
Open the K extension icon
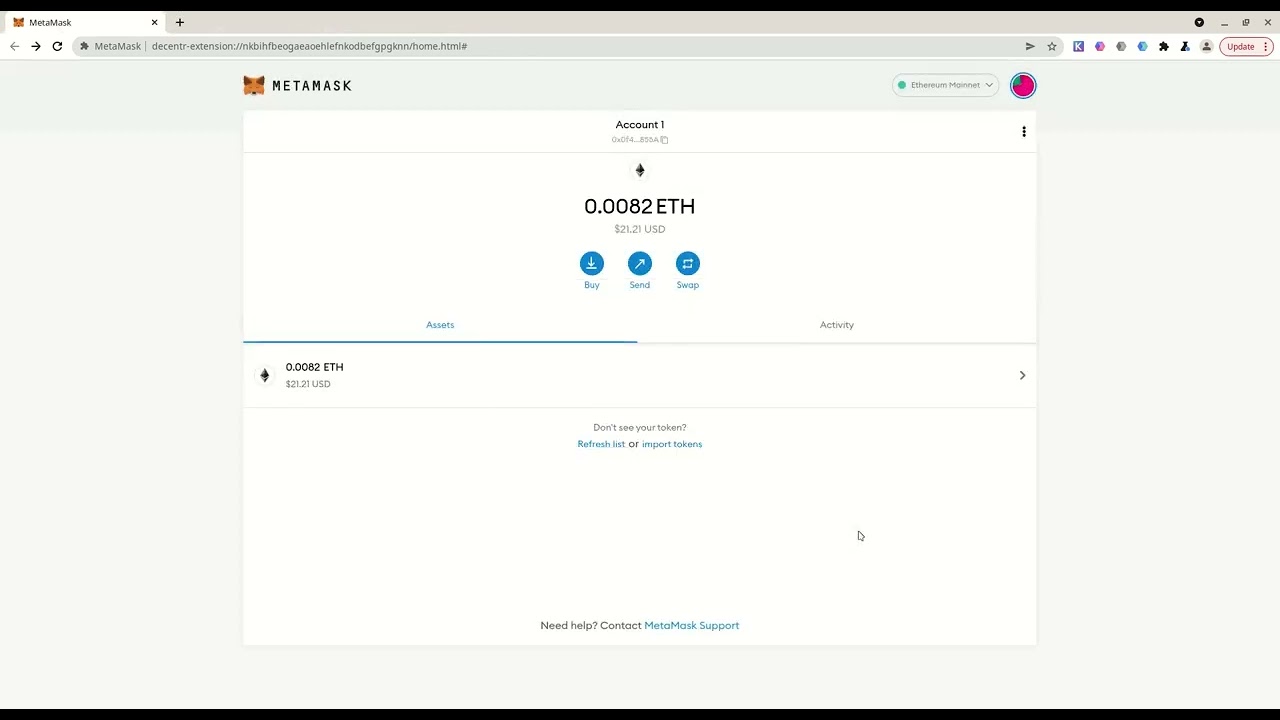[x=1078, y=46]
